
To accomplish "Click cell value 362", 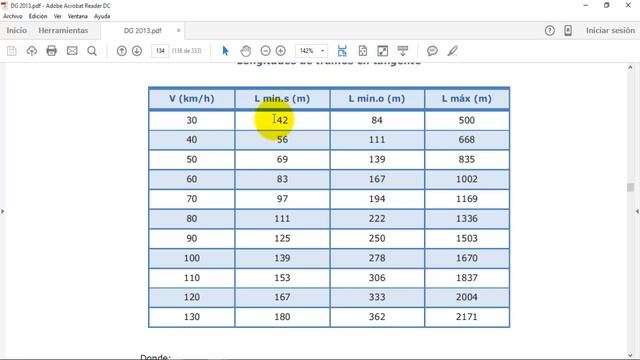I will (x=377, y=317).
